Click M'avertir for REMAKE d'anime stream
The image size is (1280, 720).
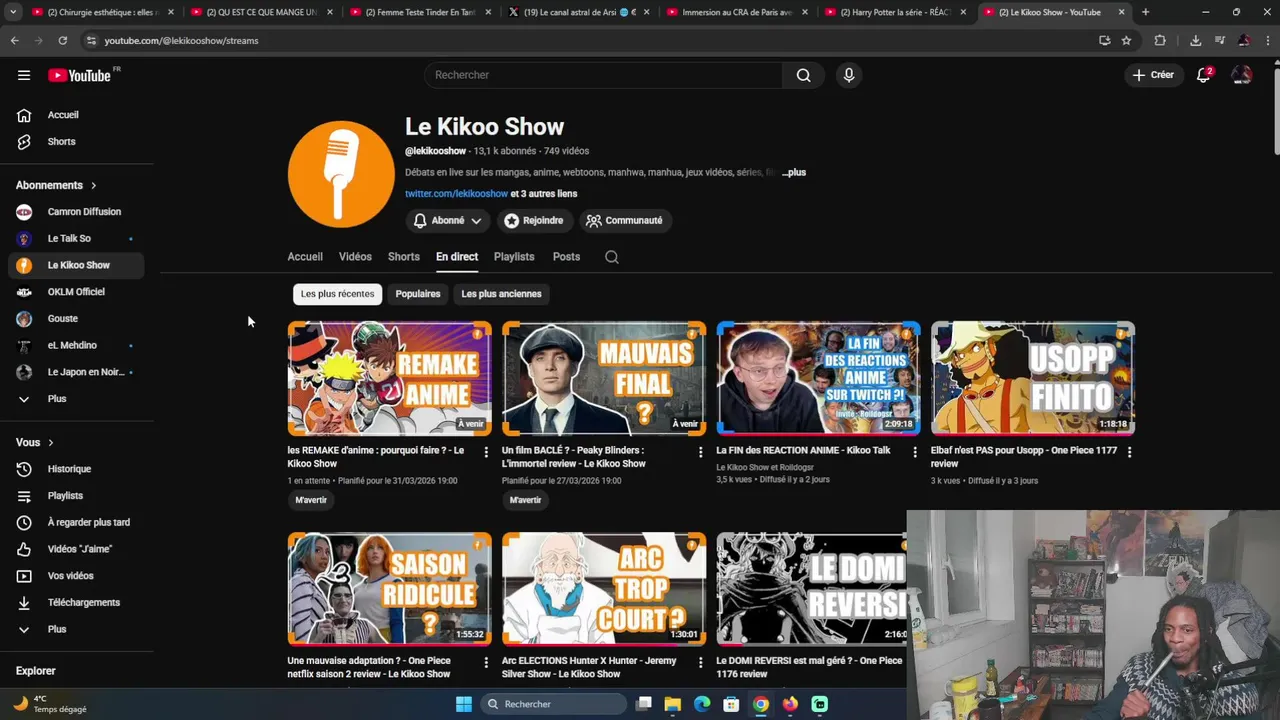pyautogui.click(x=311, y=500)
